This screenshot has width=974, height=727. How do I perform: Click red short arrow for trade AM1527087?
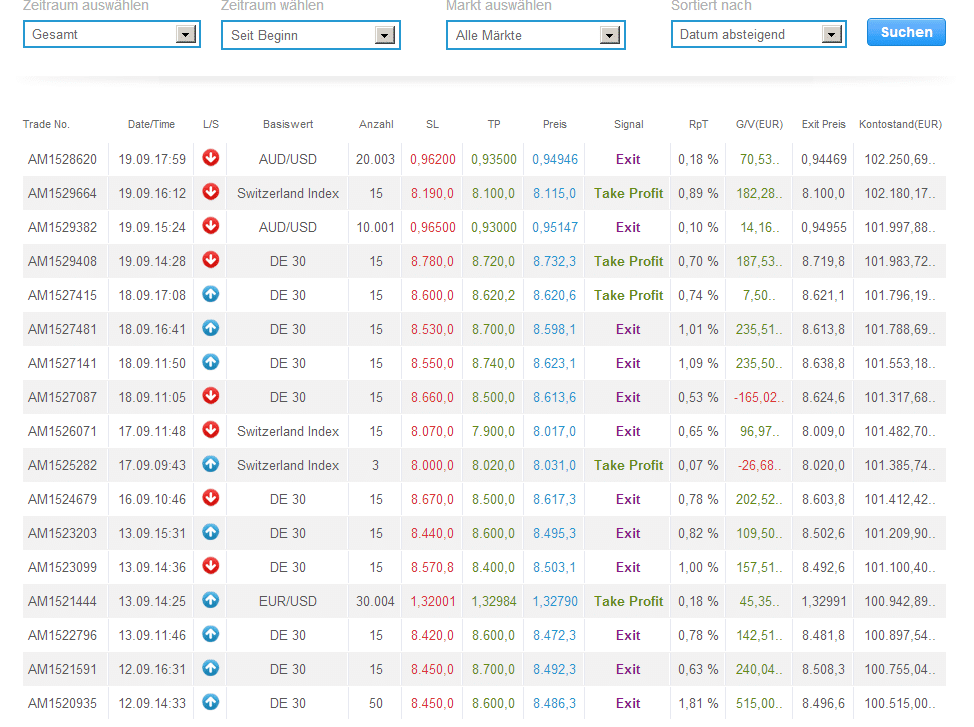210,397
